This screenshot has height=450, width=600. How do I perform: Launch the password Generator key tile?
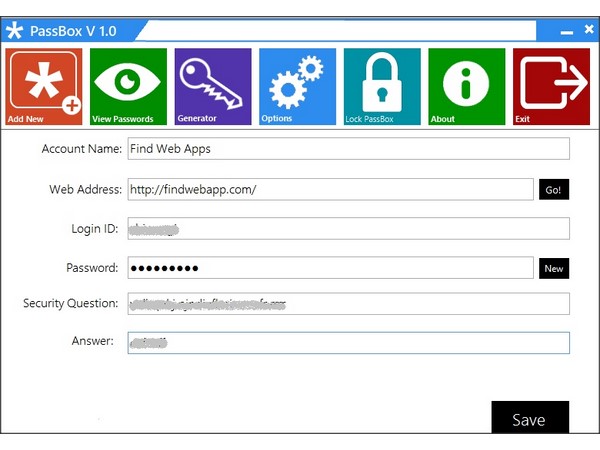click(x=213, y=87)
